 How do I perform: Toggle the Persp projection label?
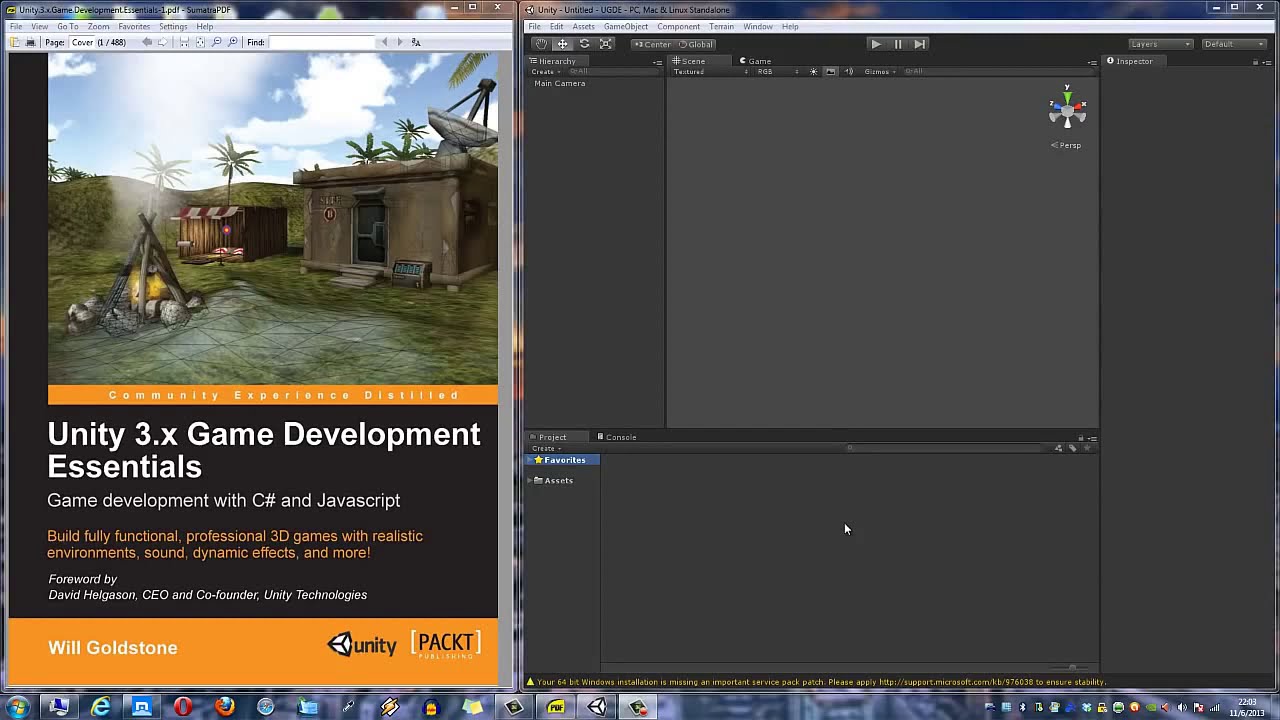click(x=1067, y=145)
